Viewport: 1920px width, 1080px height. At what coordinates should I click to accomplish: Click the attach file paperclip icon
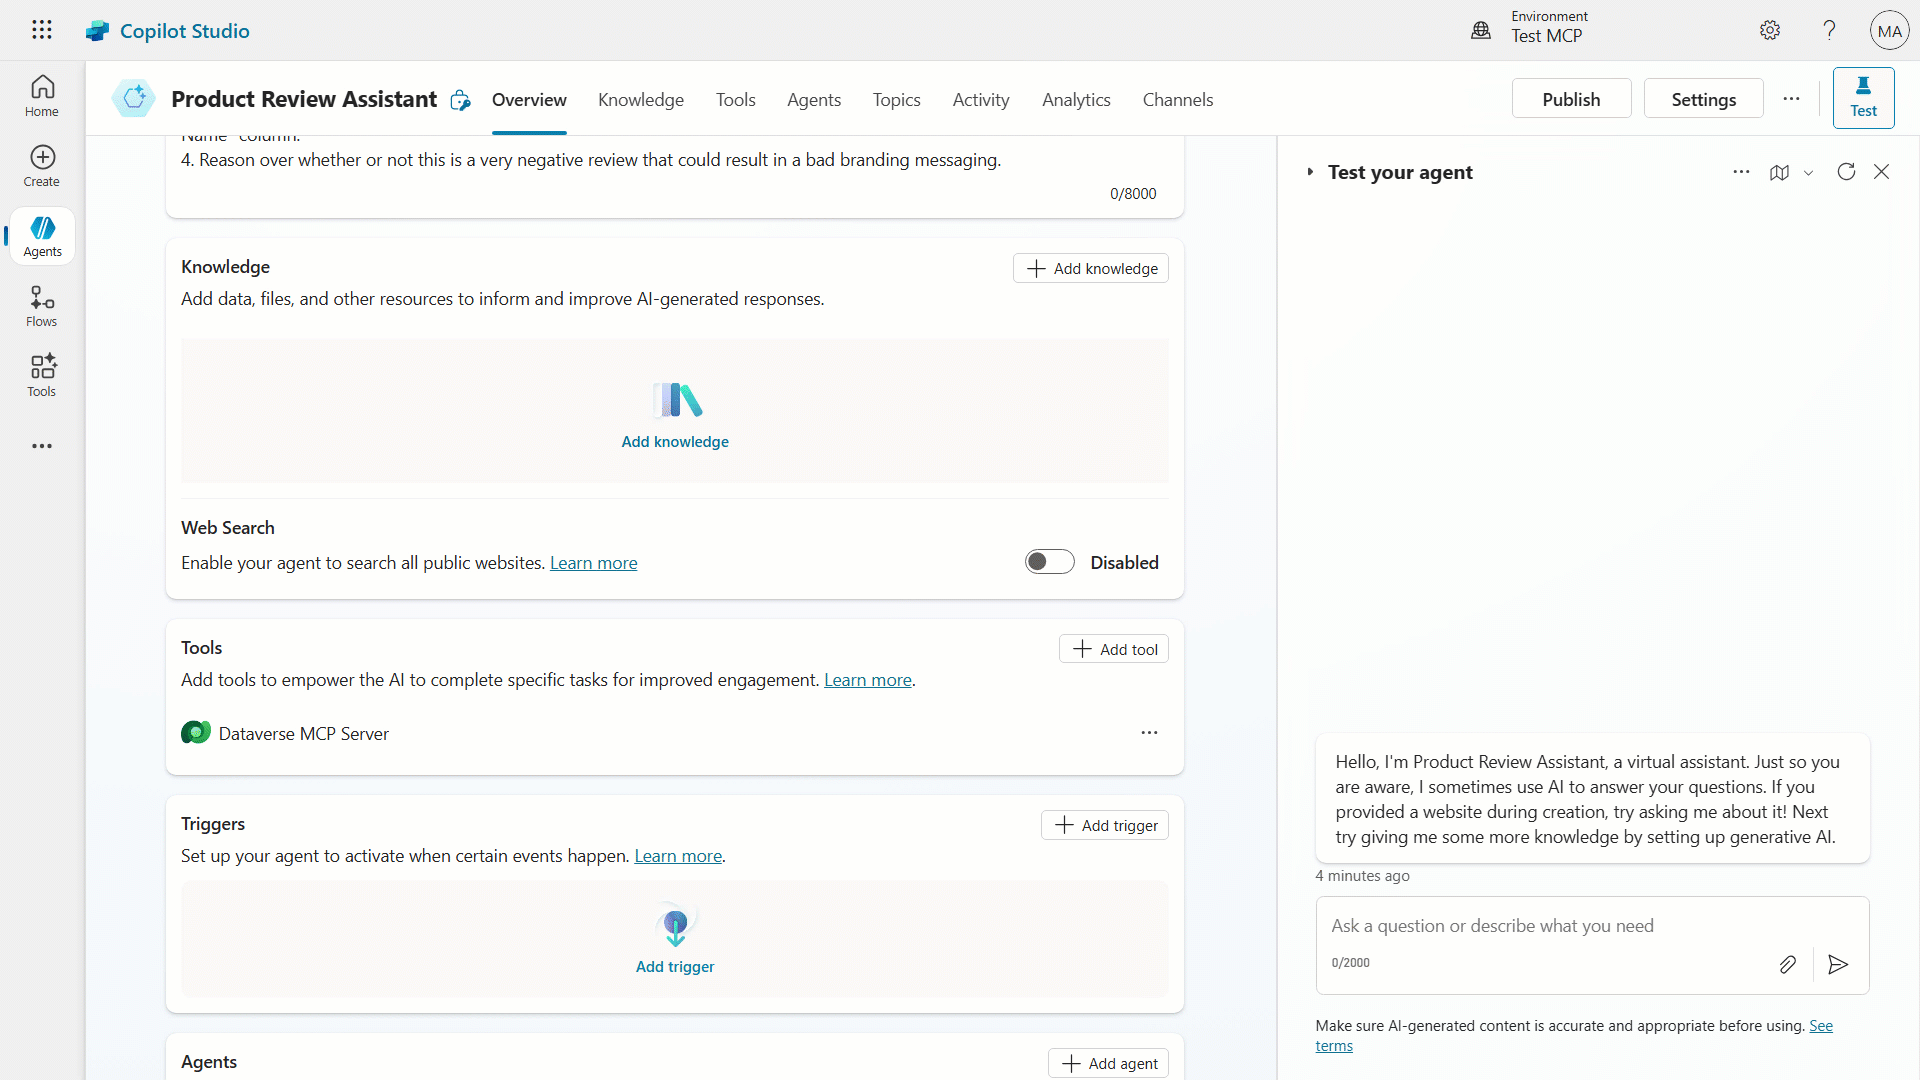click(x=1787, y=964)
